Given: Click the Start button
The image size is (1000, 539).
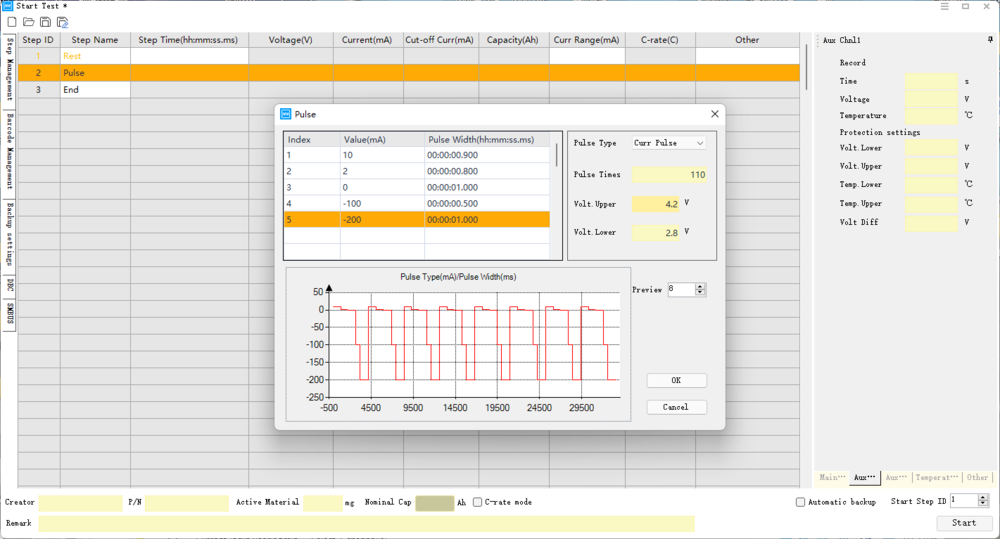Looking at the screenshot, I should coord(964,523).
